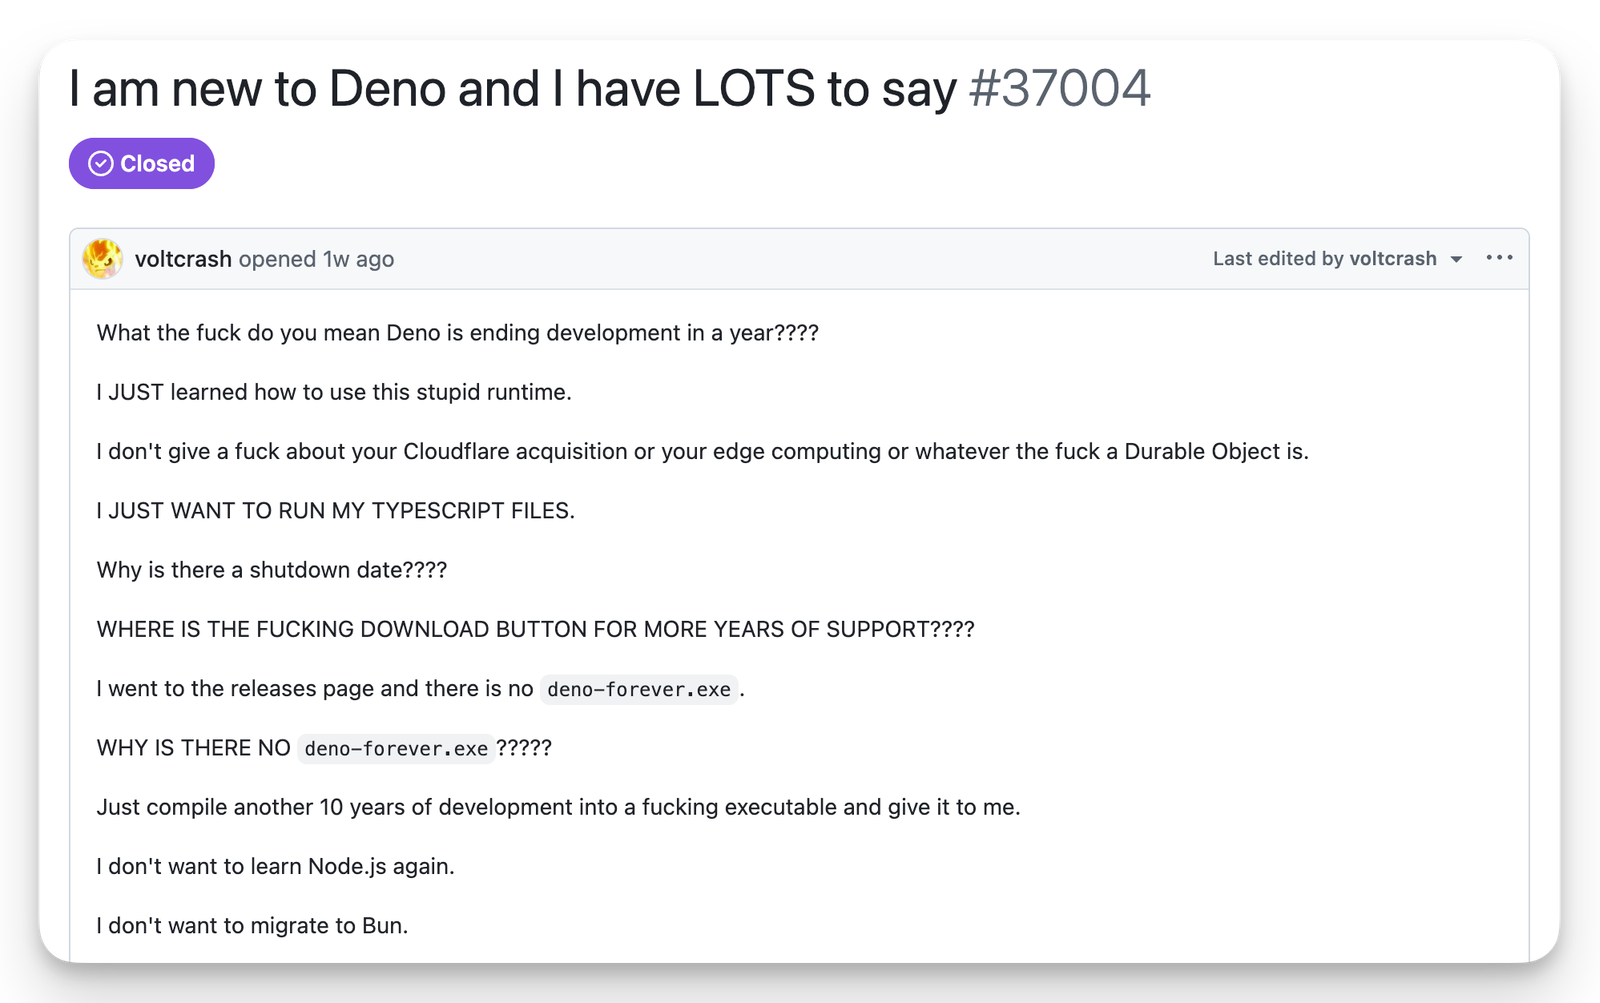
Task: Click the 'migrate to Bun' line
Action: (x=253, y=926)
